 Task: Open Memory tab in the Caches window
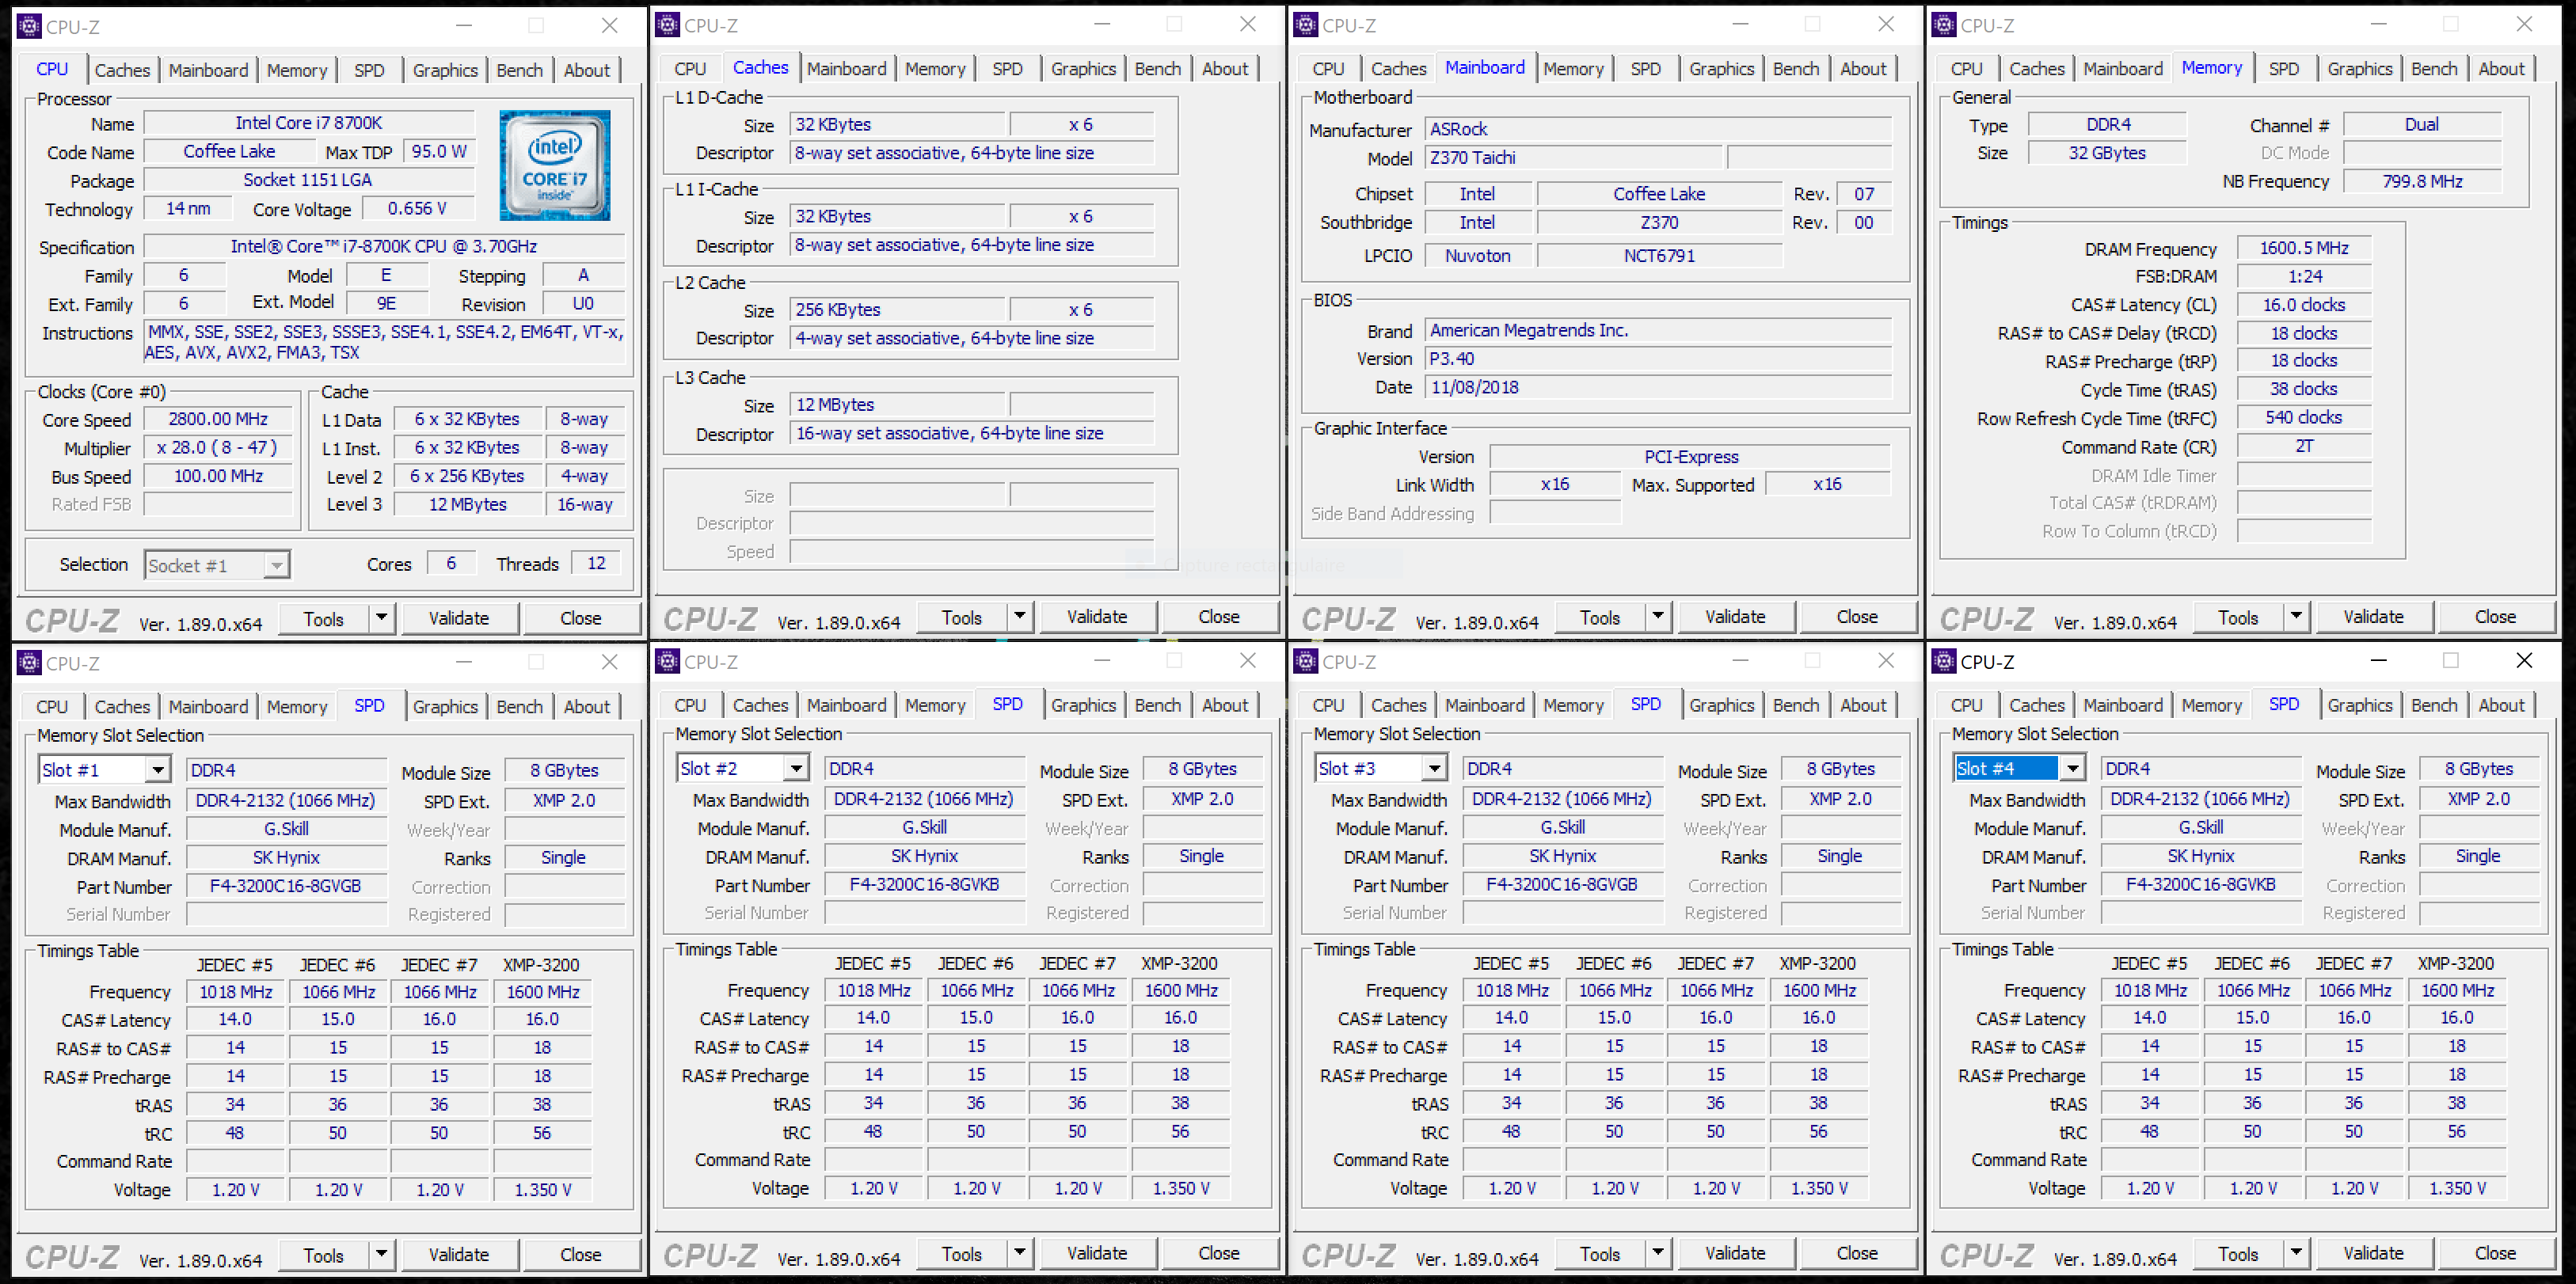934,68
